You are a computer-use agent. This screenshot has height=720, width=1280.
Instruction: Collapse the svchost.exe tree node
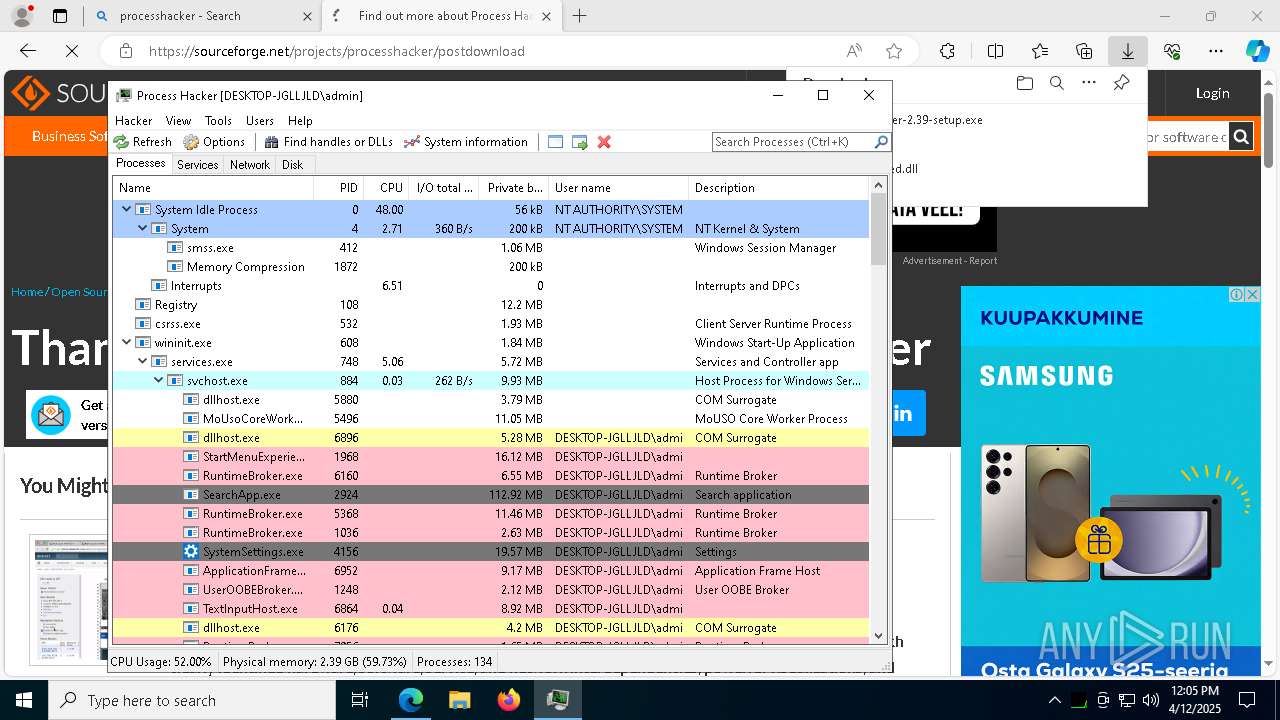tap(159, 380)
